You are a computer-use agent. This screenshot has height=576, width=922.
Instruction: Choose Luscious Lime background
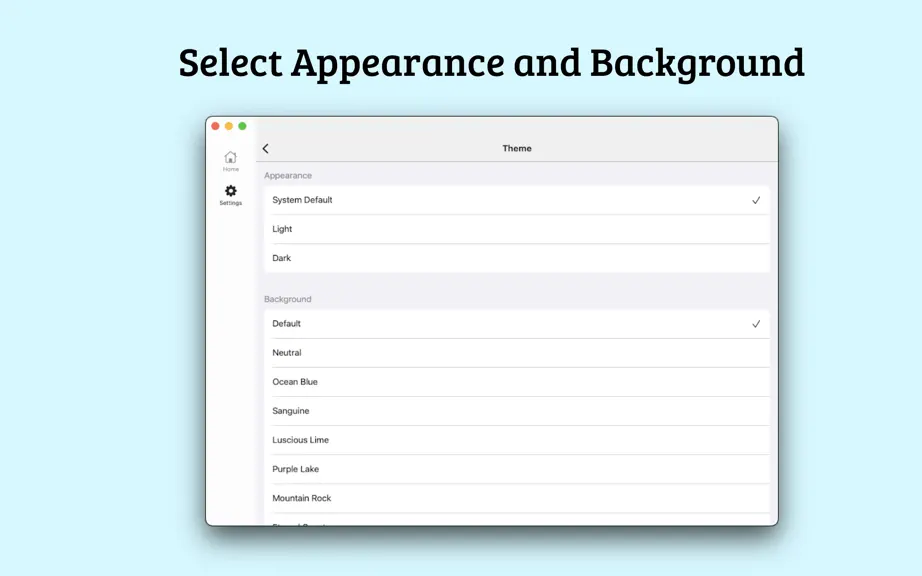517,440
